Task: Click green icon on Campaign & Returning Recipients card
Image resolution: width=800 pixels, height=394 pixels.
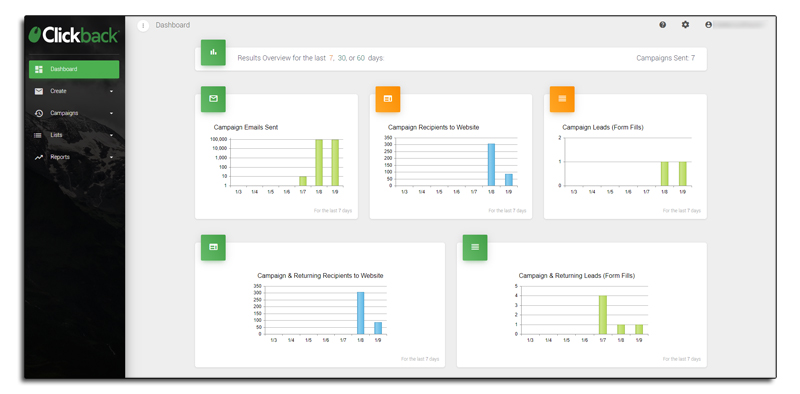Action: (213, 248)
